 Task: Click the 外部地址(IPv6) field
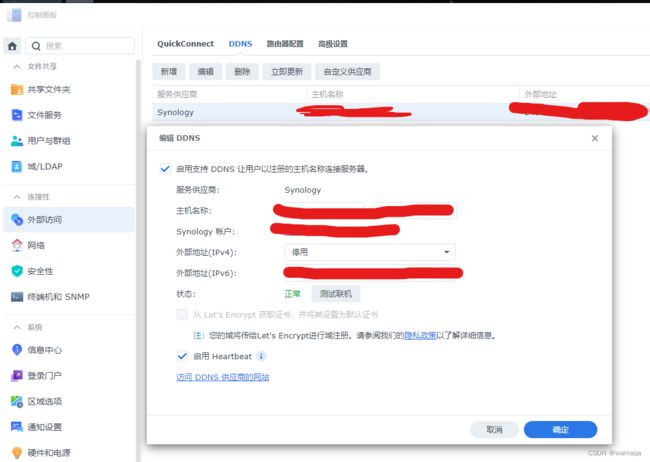click(x=371, y=273)
